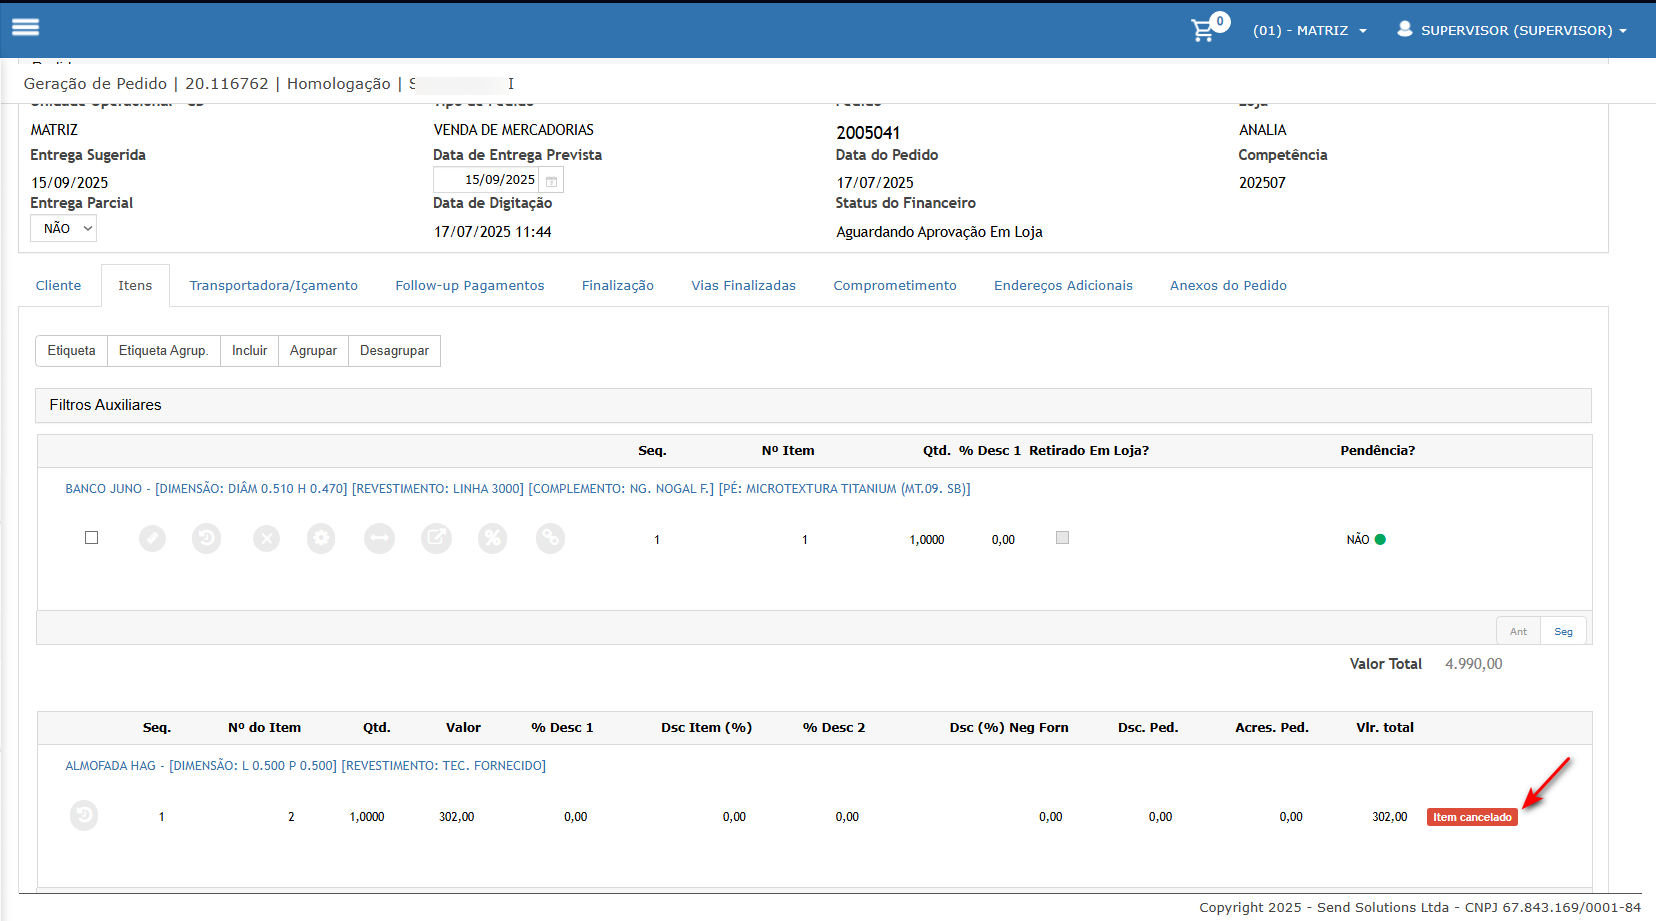1656x921 pixels.
Task: Click the gear settings icon for BANCO JUNO
Action: tap(321, 539)
